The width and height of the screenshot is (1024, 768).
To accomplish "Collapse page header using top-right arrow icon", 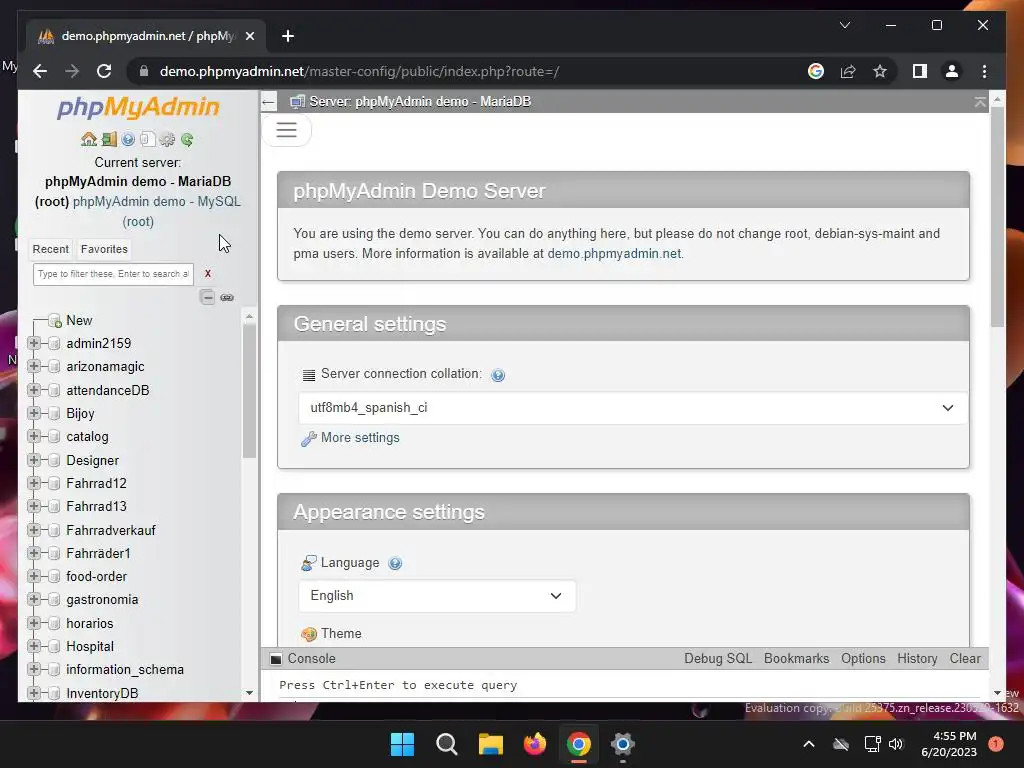I will point(980,102).
